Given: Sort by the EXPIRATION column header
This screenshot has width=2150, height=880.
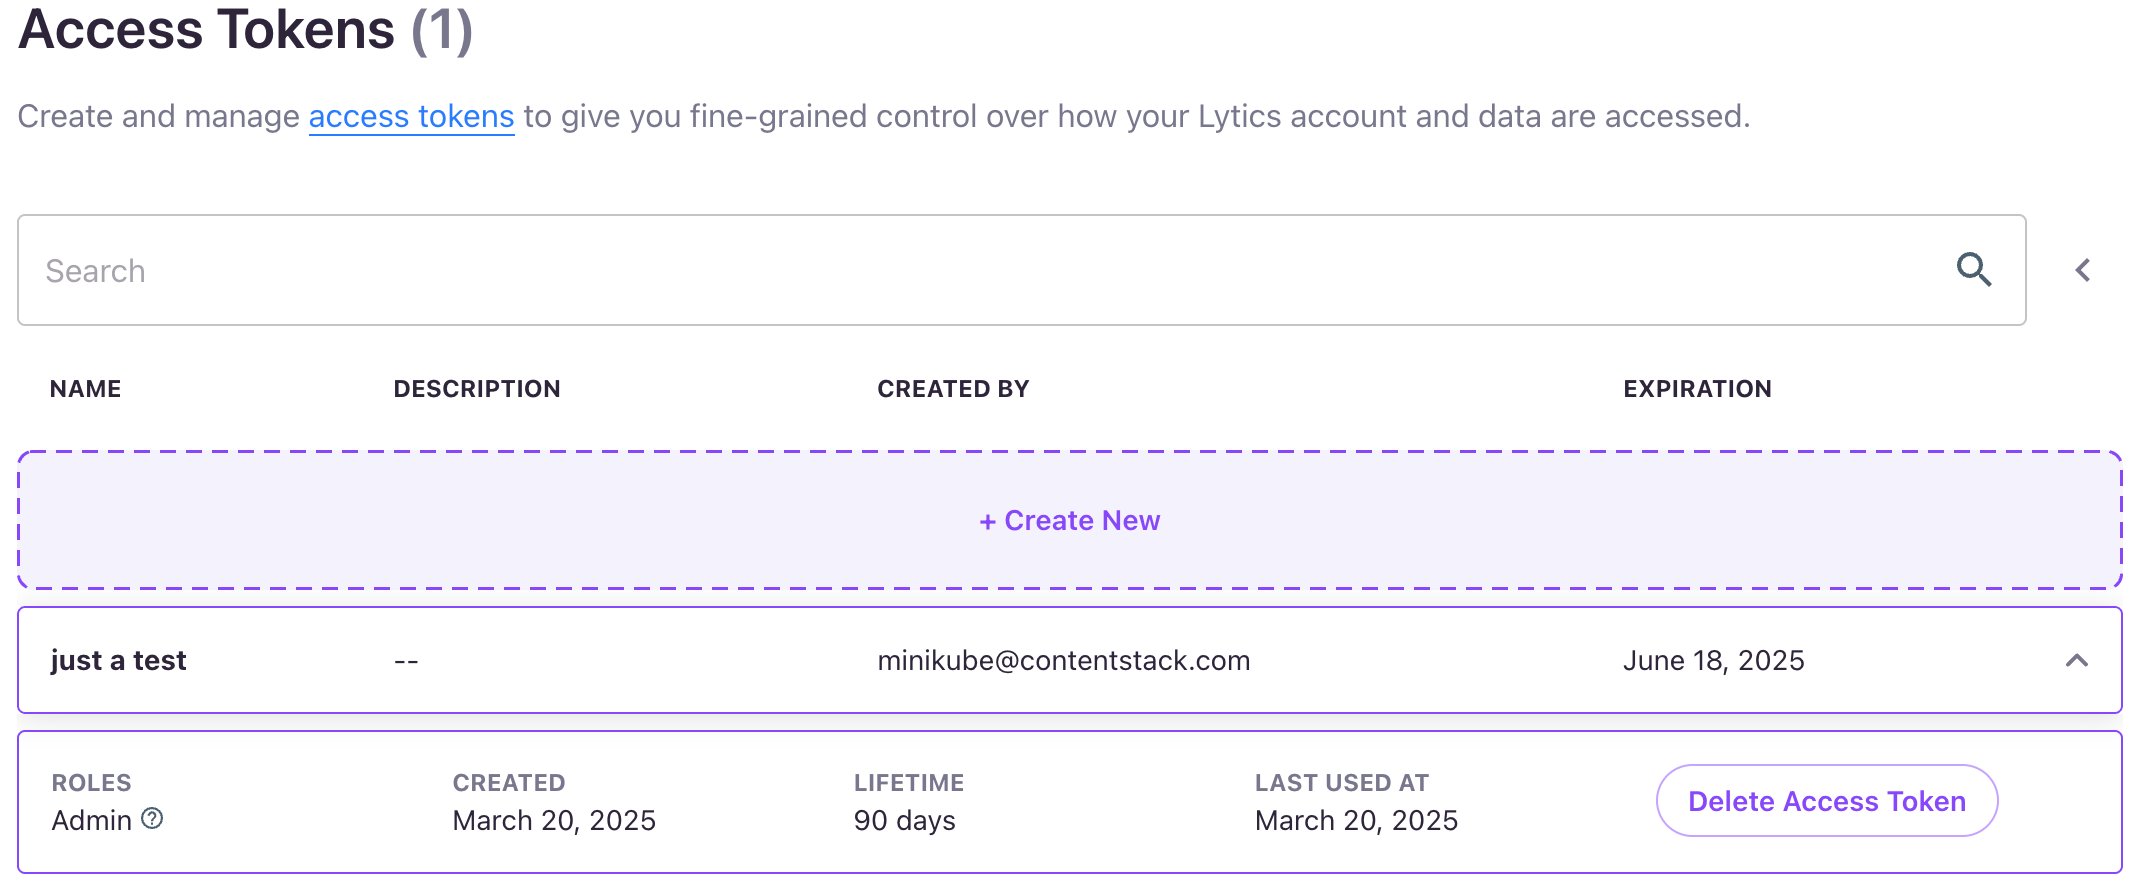Looking at the screenshot, I should [1697, 389].
